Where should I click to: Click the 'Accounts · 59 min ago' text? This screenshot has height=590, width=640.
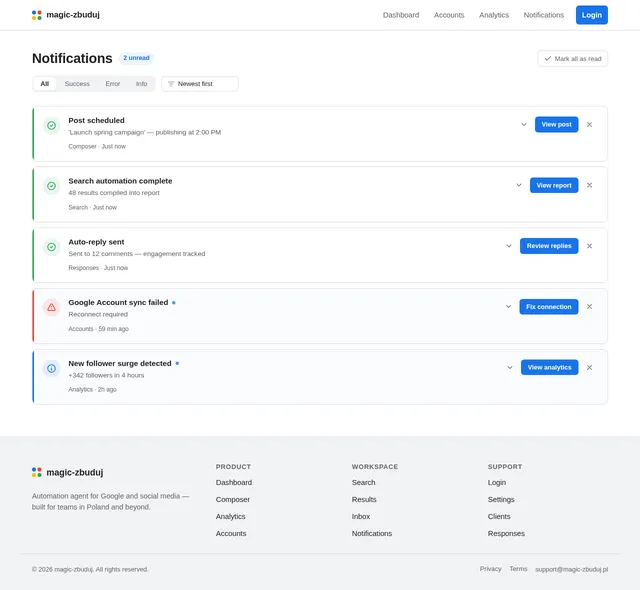point(98,329)
